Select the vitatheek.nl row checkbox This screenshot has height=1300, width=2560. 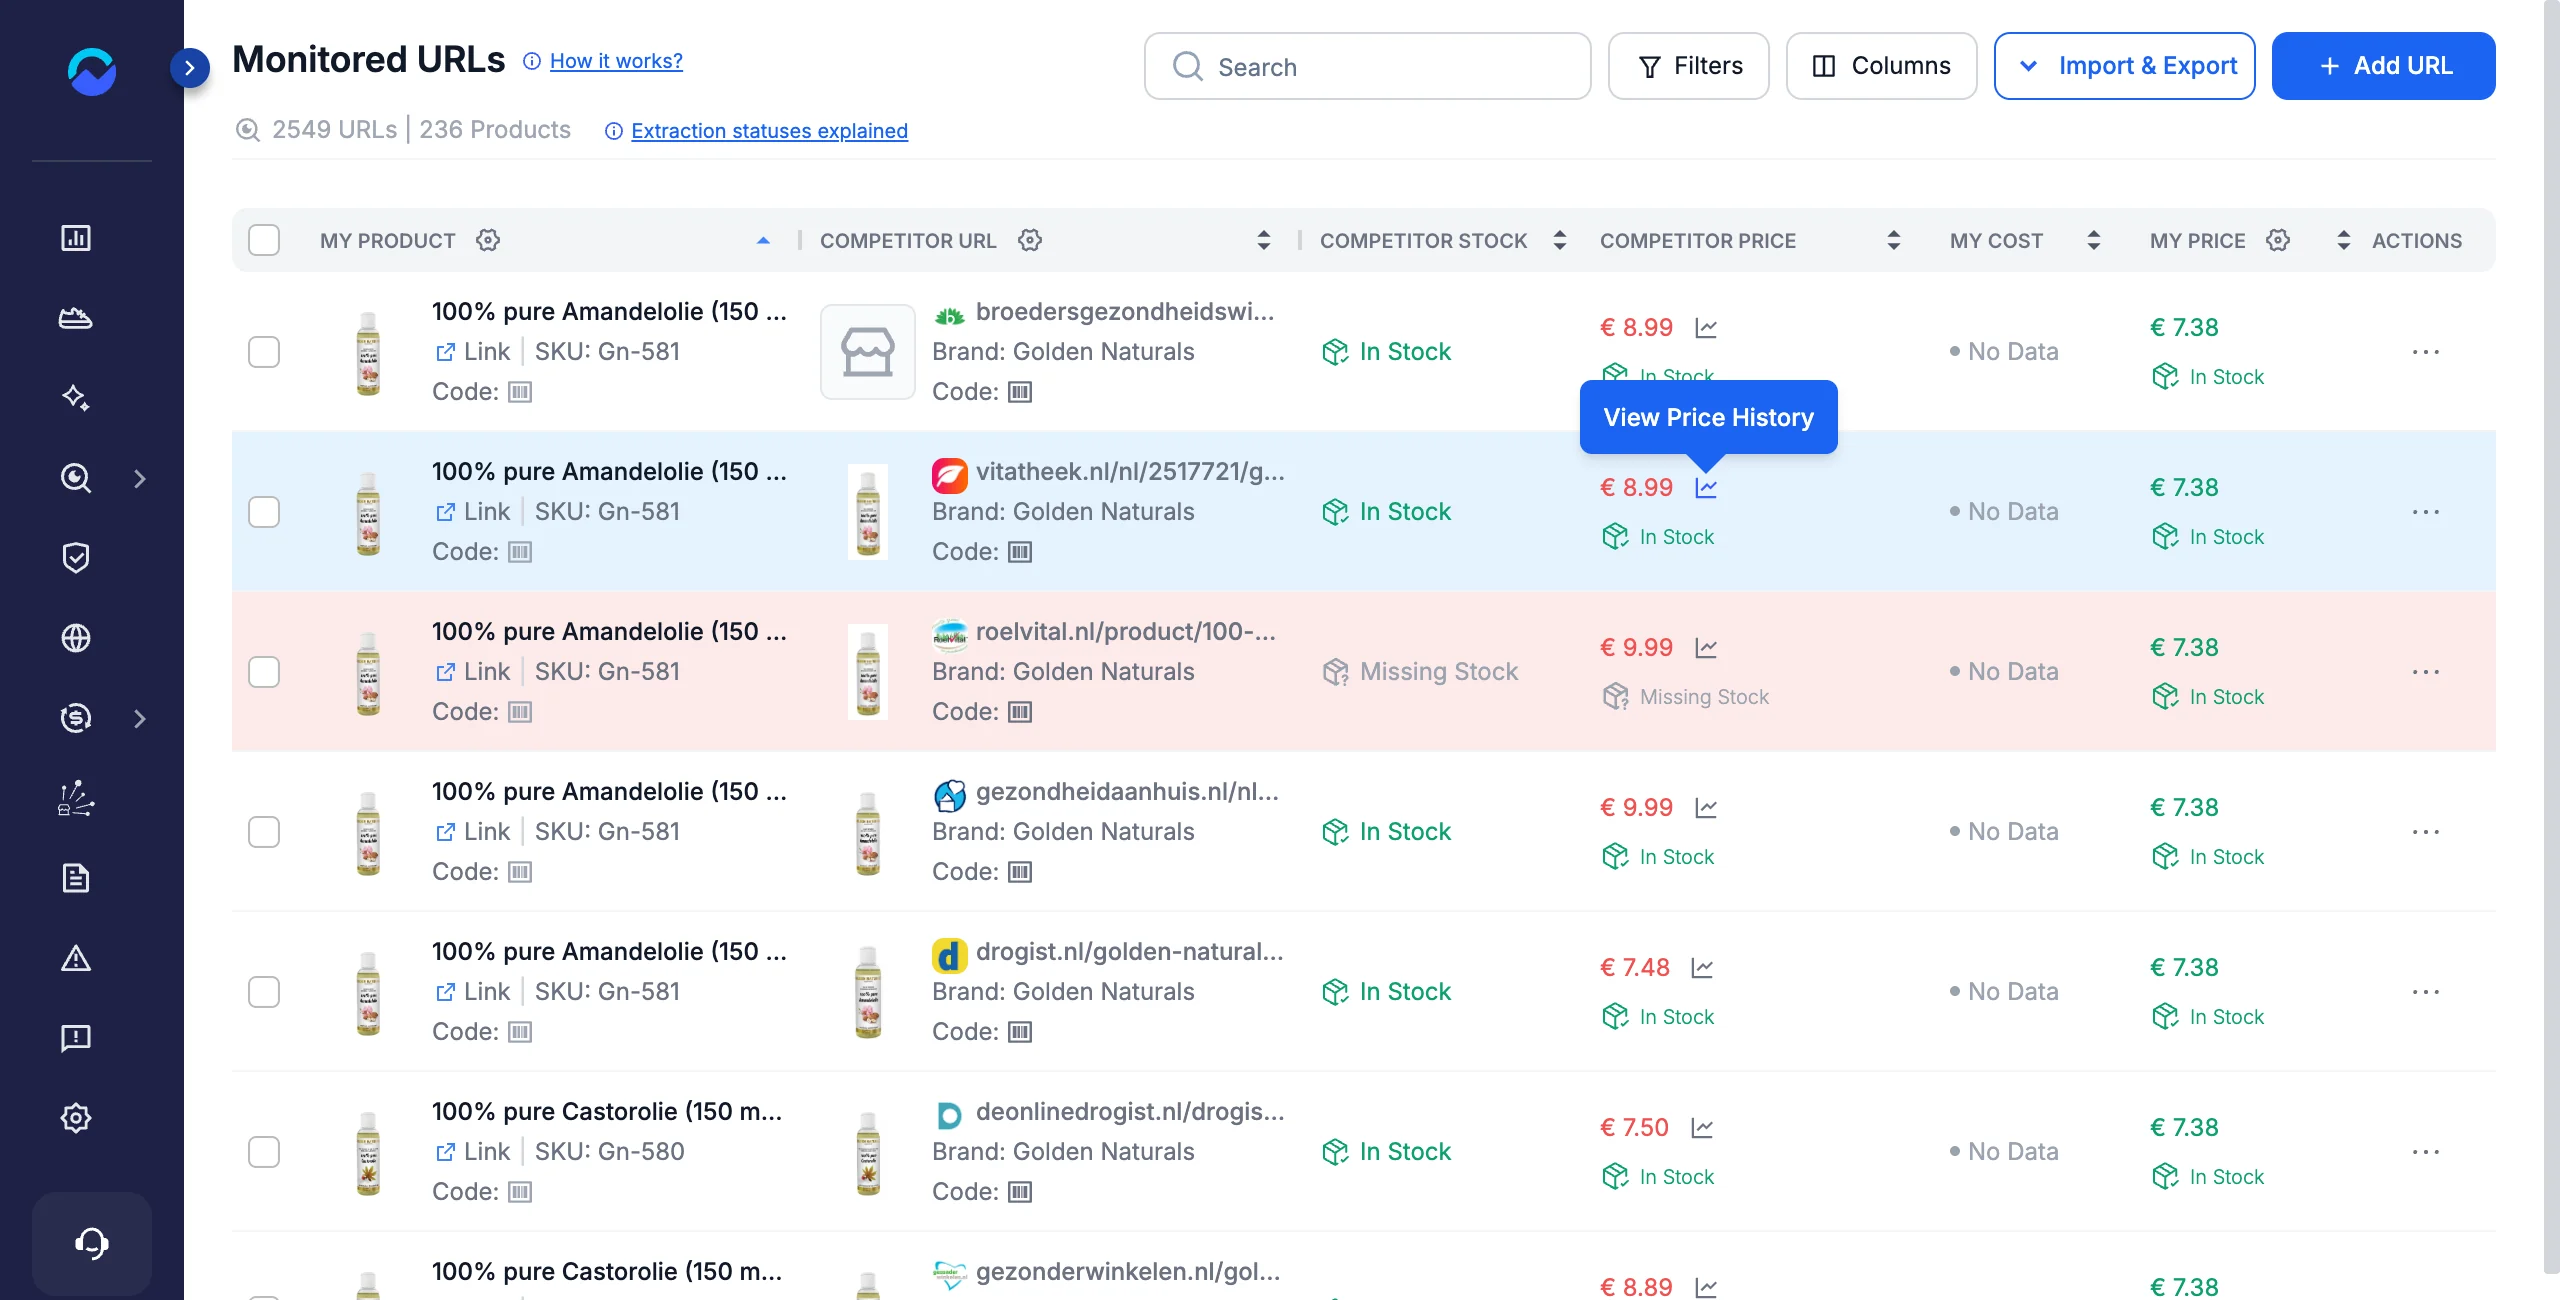[x=264, y=512]
